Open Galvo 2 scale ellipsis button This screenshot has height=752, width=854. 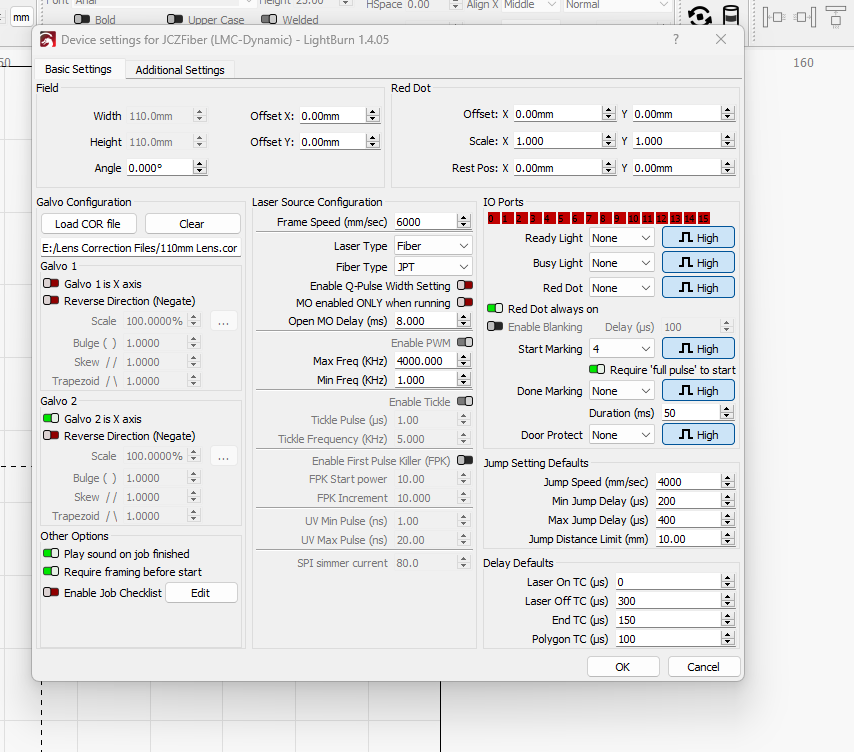[223, 456]
